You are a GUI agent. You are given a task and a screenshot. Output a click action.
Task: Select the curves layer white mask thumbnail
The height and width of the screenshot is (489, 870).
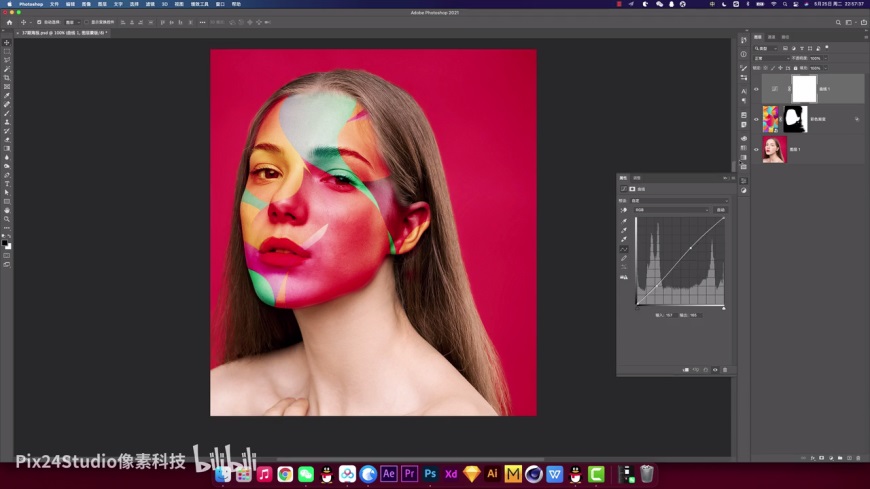(x=804, y=89)
